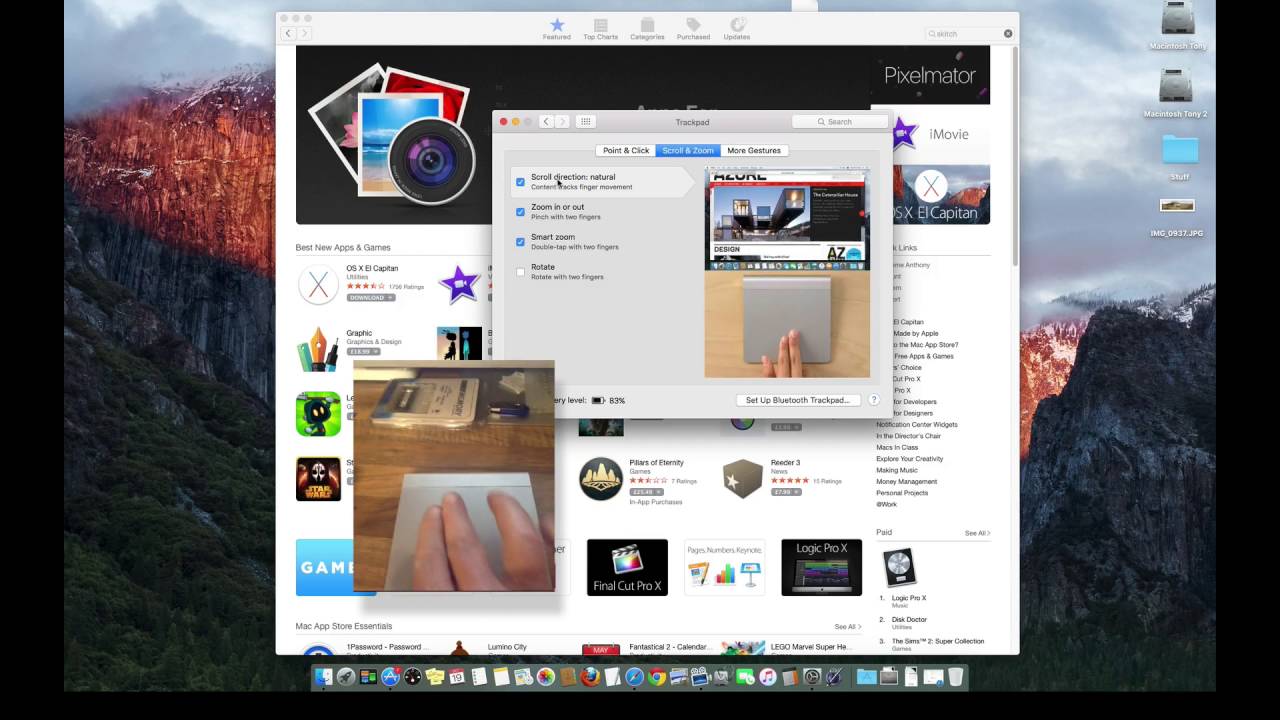Open Macintosh Tony drive on desktop
Image resolution: width=1280 pixels, height=720 pixels.
pyautogui.click(x=1177, y=25)
